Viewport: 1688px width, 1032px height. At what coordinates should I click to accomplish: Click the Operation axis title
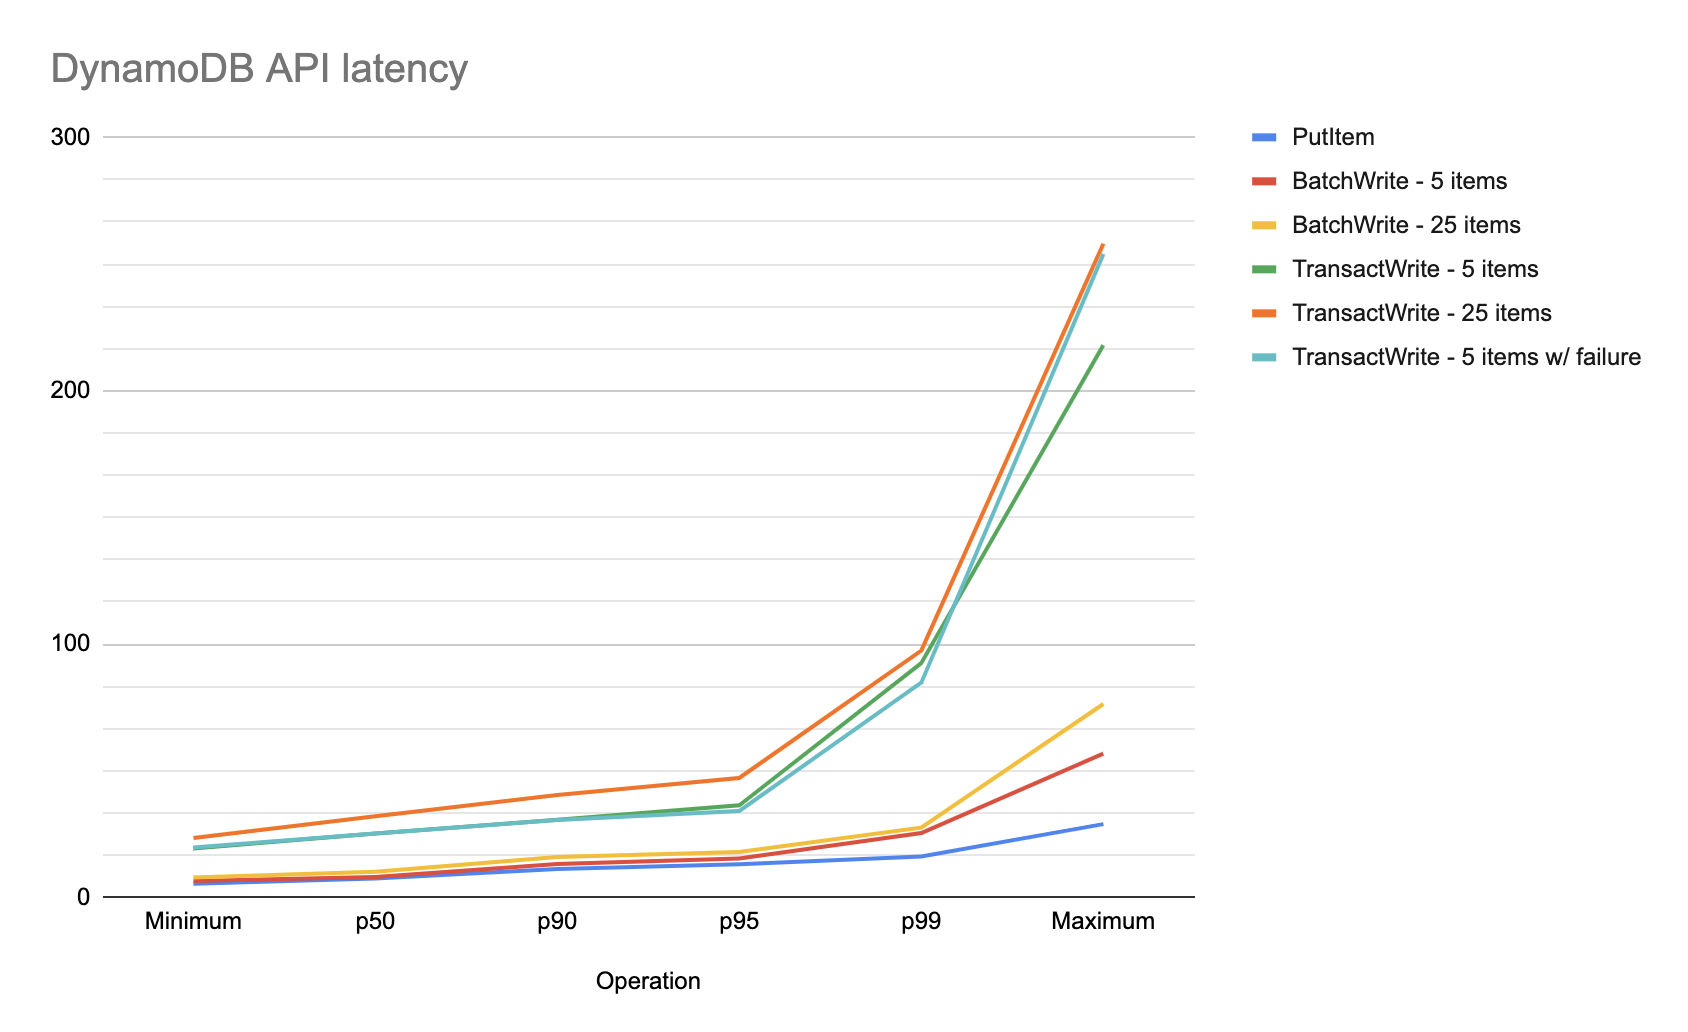click(648, 980)
